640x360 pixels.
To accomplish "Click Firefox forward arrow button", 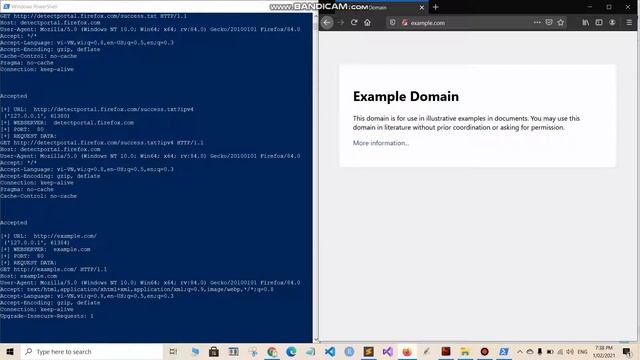I will click(341, 23).
